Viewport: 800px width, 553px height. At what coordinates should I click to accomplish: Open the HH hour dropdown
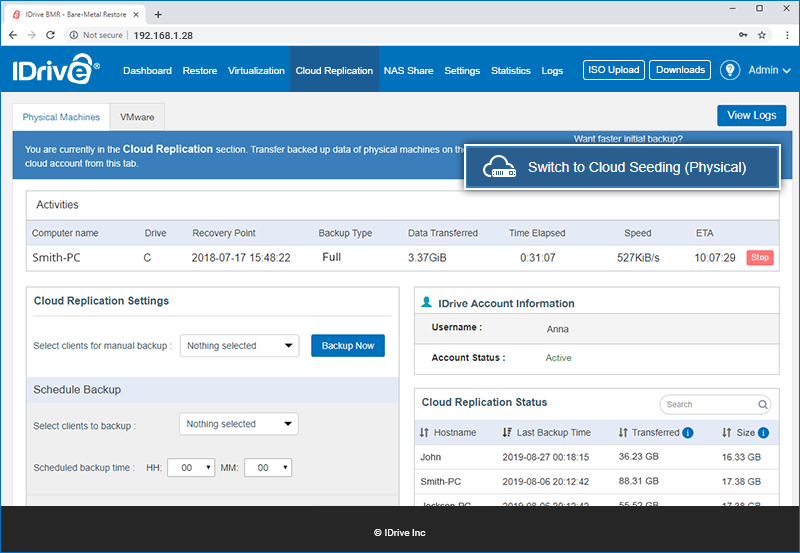click(x=191, y=468)
